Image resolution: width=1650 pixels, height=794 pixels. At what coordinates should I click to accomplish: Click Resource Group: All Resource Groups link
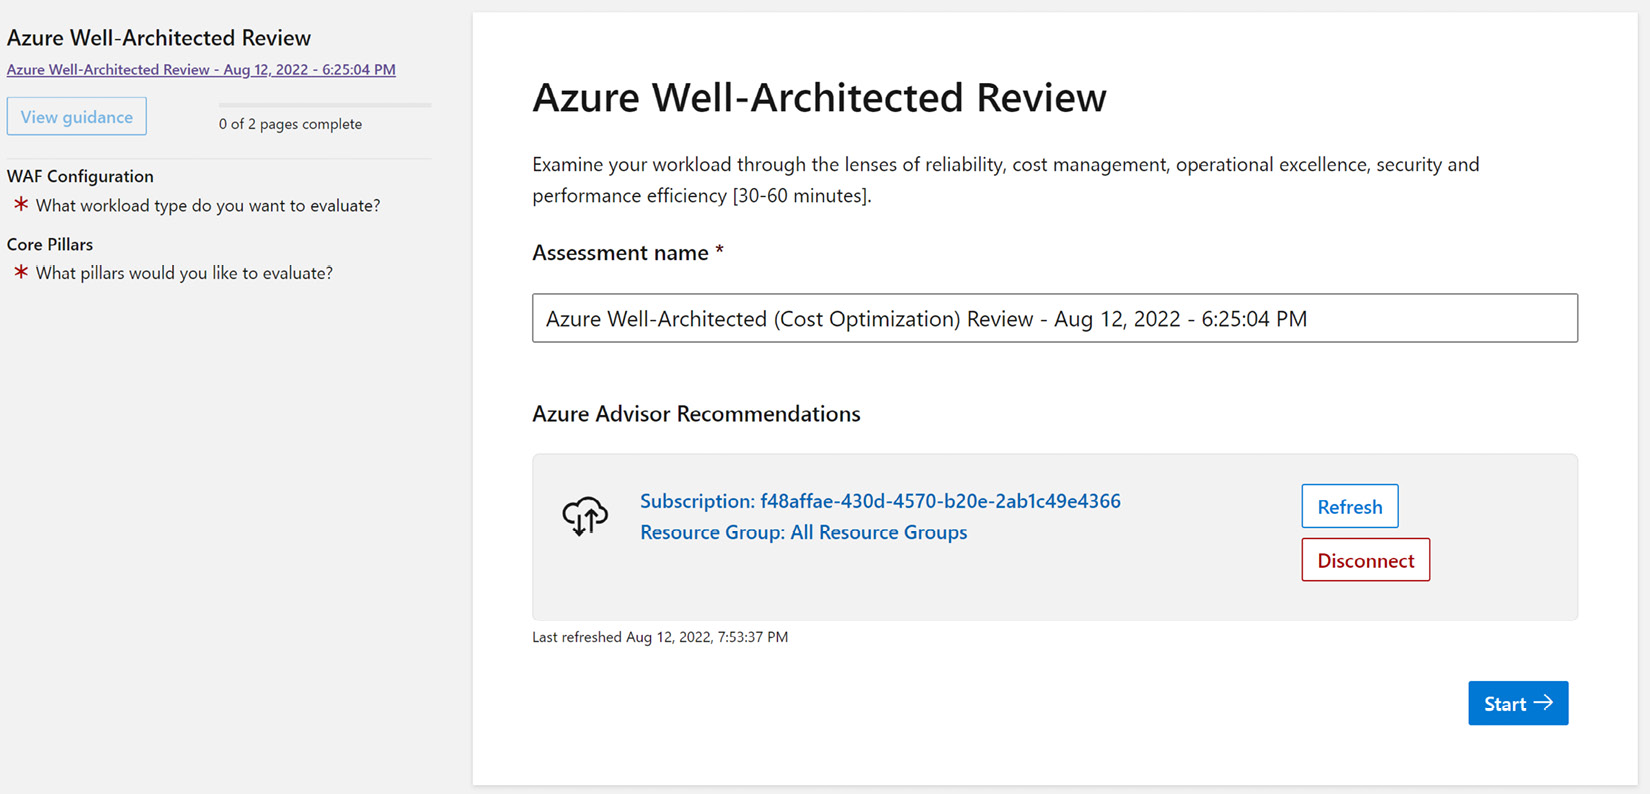[x=803, y=532]
